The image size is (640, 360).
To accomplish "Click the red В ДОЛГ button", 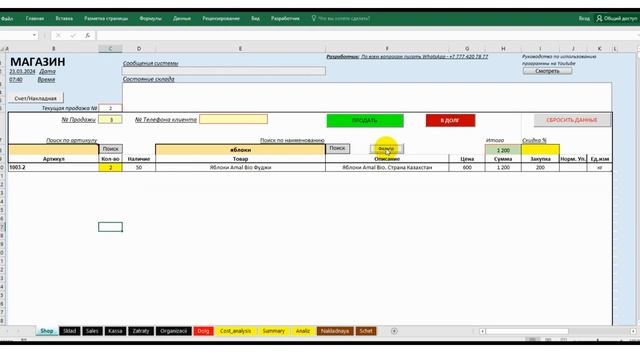I will pos(450,120).
